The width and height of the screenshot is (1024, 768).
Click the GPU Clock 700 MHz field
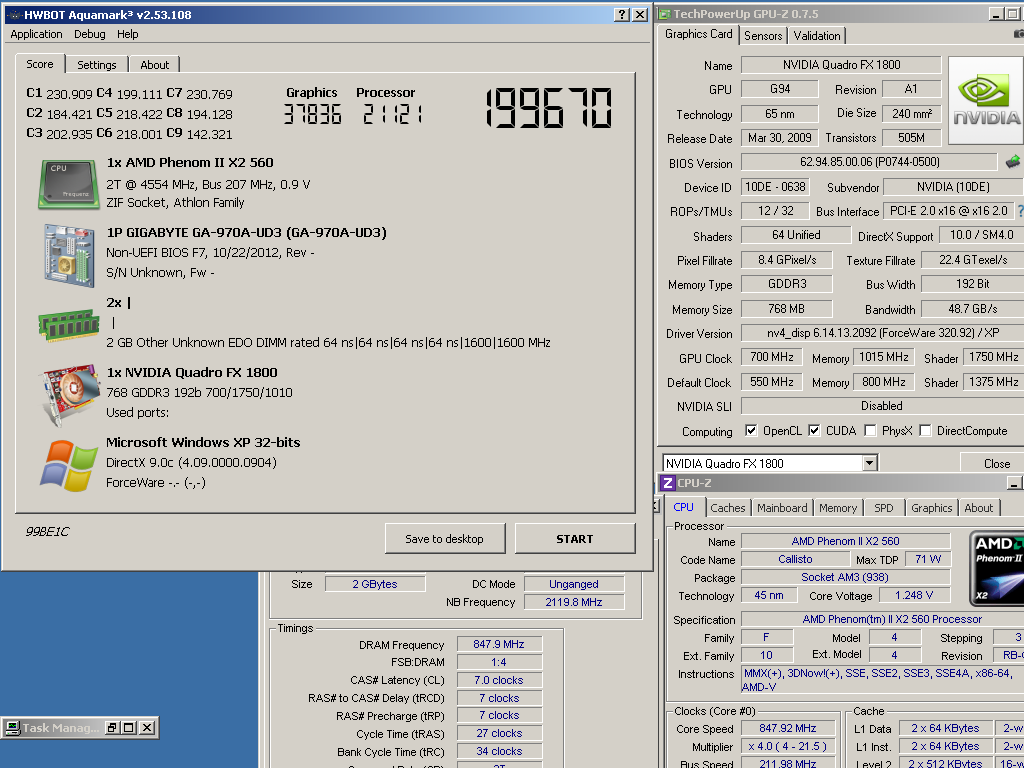click(x=771, y=357)
